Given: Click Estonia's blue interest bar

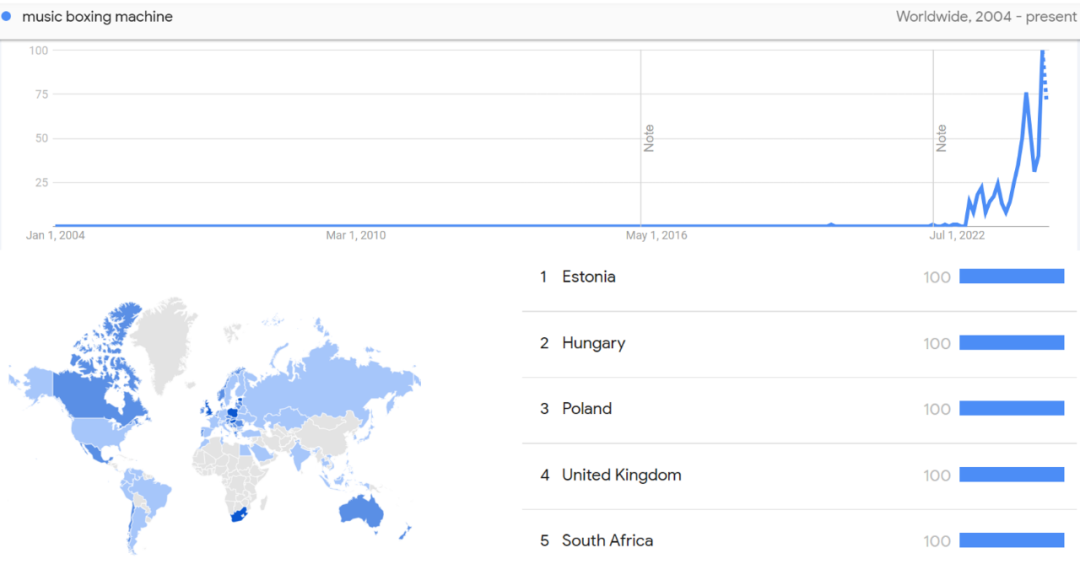Looking at the screenshot, I should click(x=1011, y=277).
